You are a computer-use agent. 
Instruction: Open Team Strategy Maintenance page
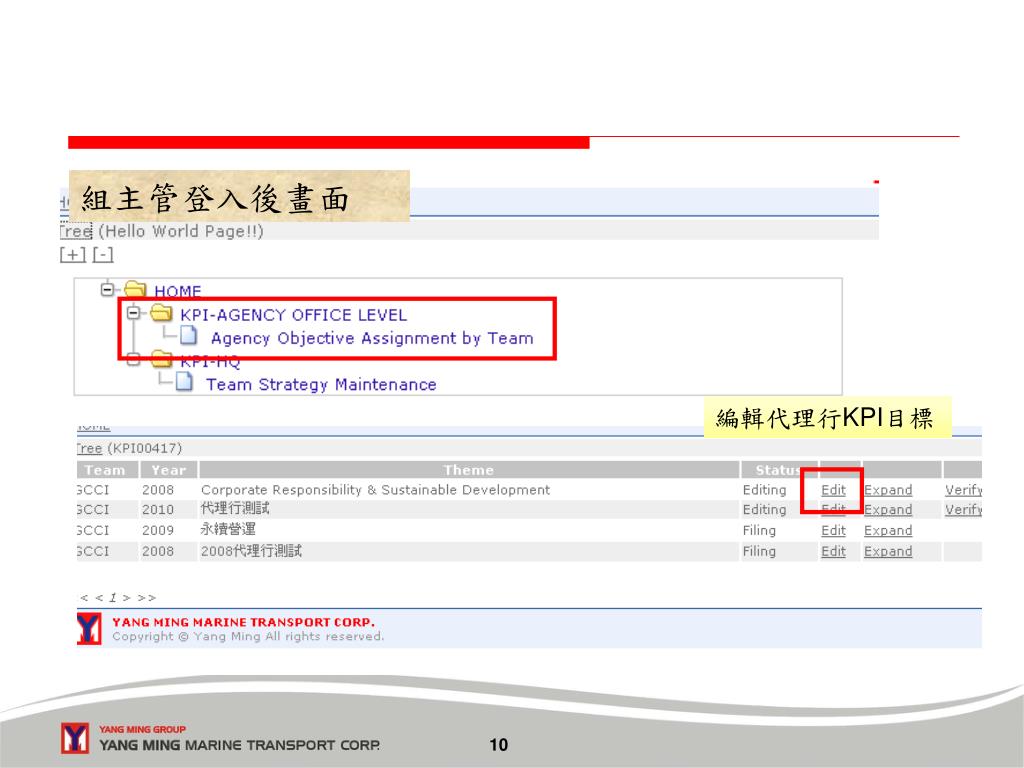(x=320, y=384)
